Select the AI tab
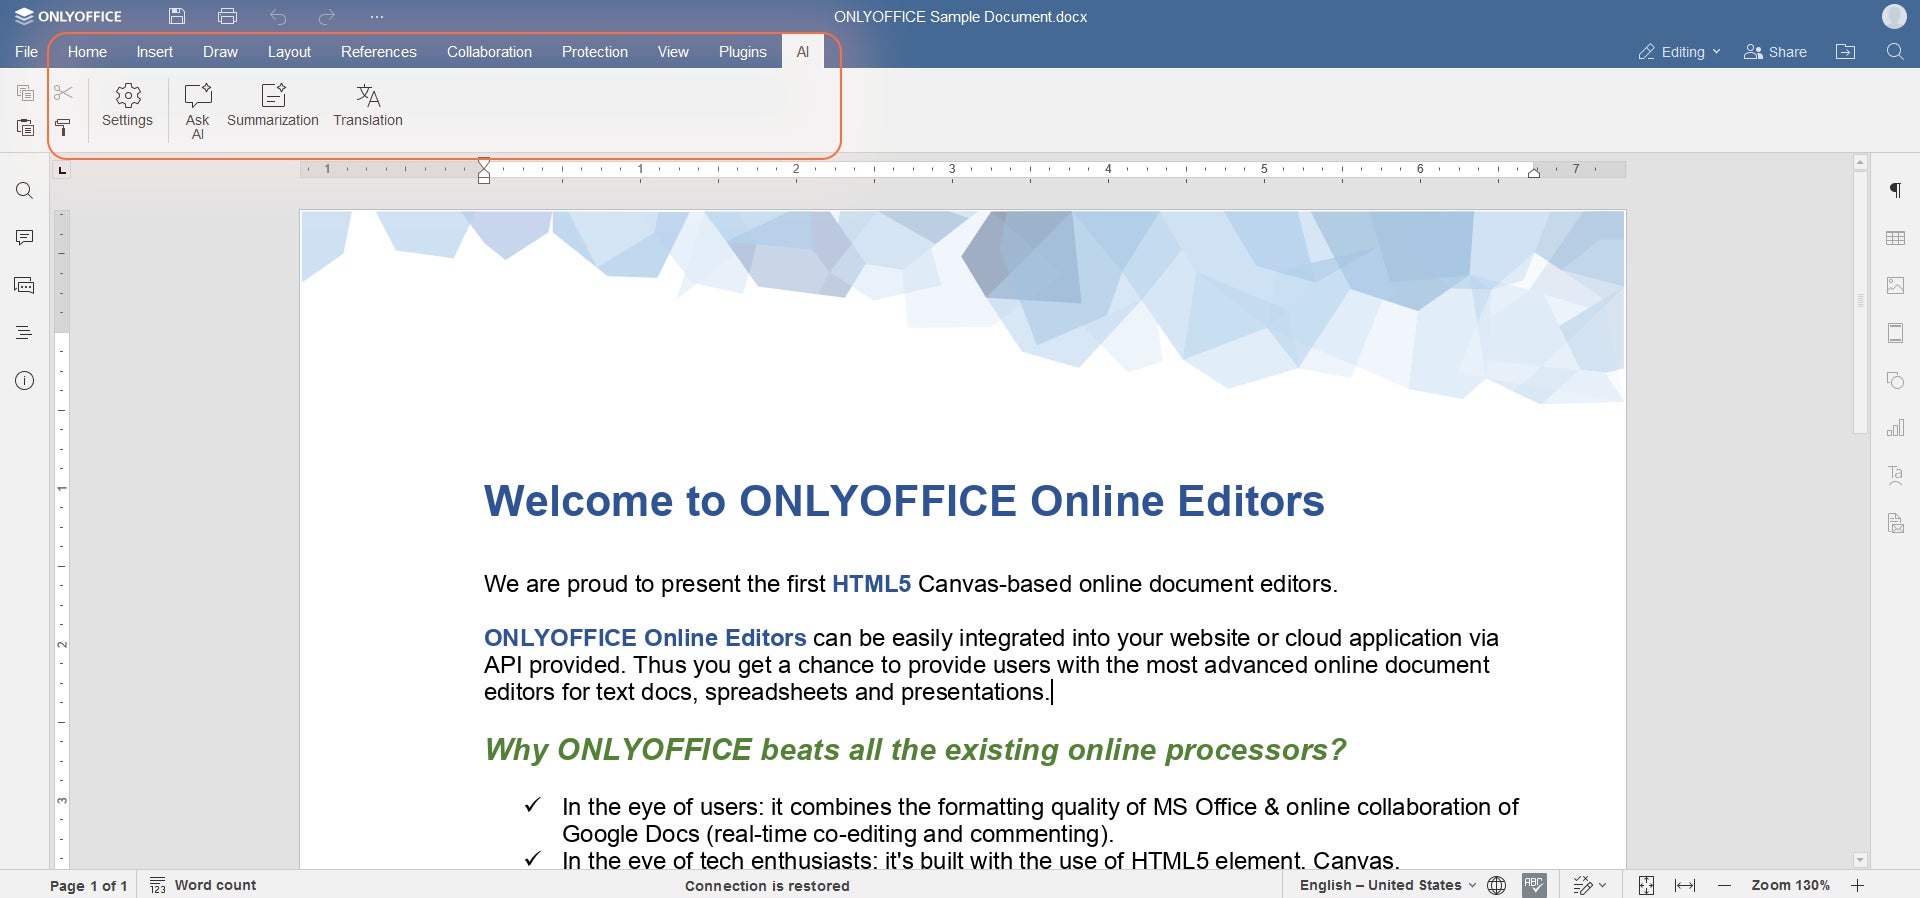 coord(803,52)
